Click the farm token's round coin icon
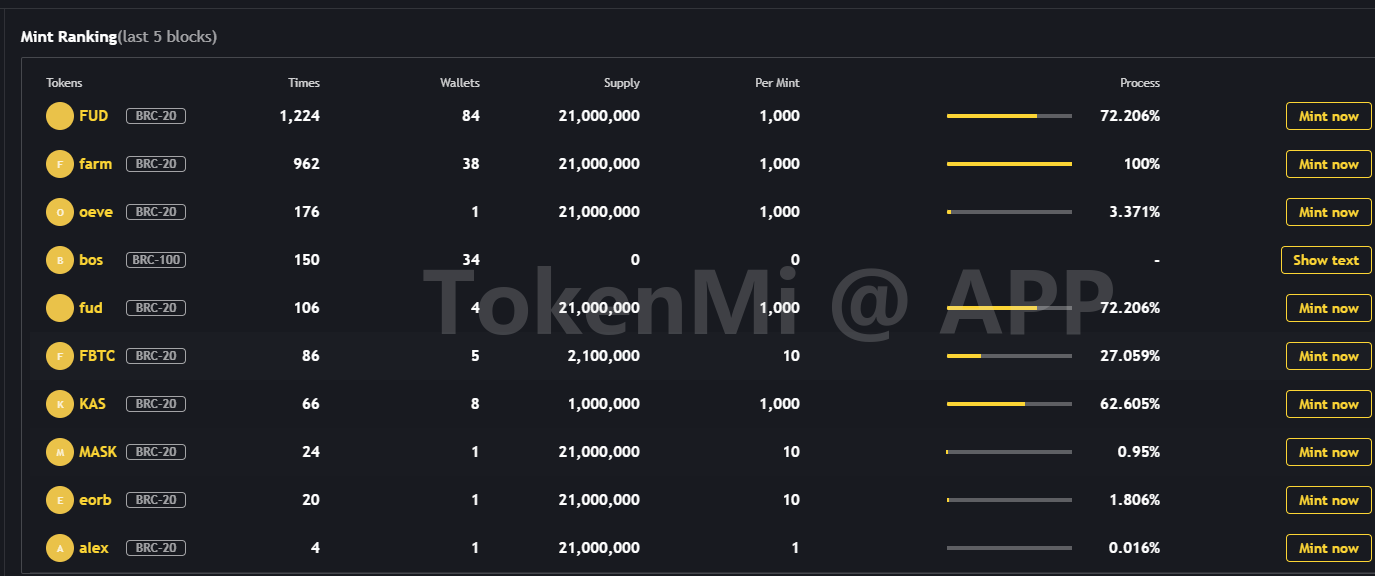Screen dimensions: 1375x576 tap(60, 164)
